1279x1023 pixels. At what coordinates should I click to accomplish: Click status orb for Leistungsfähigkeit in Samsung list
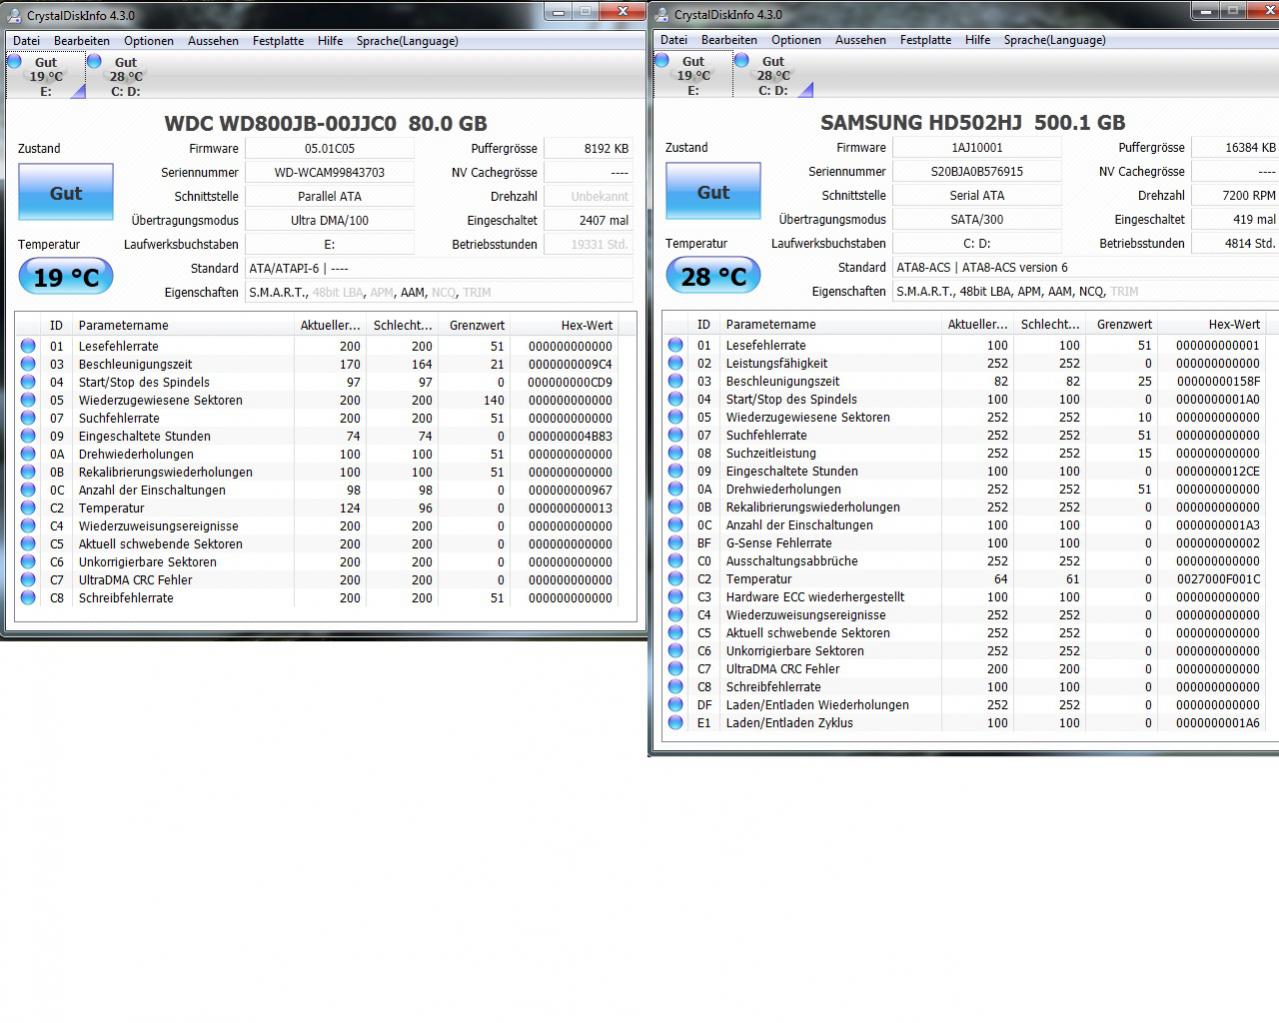(x=675, y=363)
